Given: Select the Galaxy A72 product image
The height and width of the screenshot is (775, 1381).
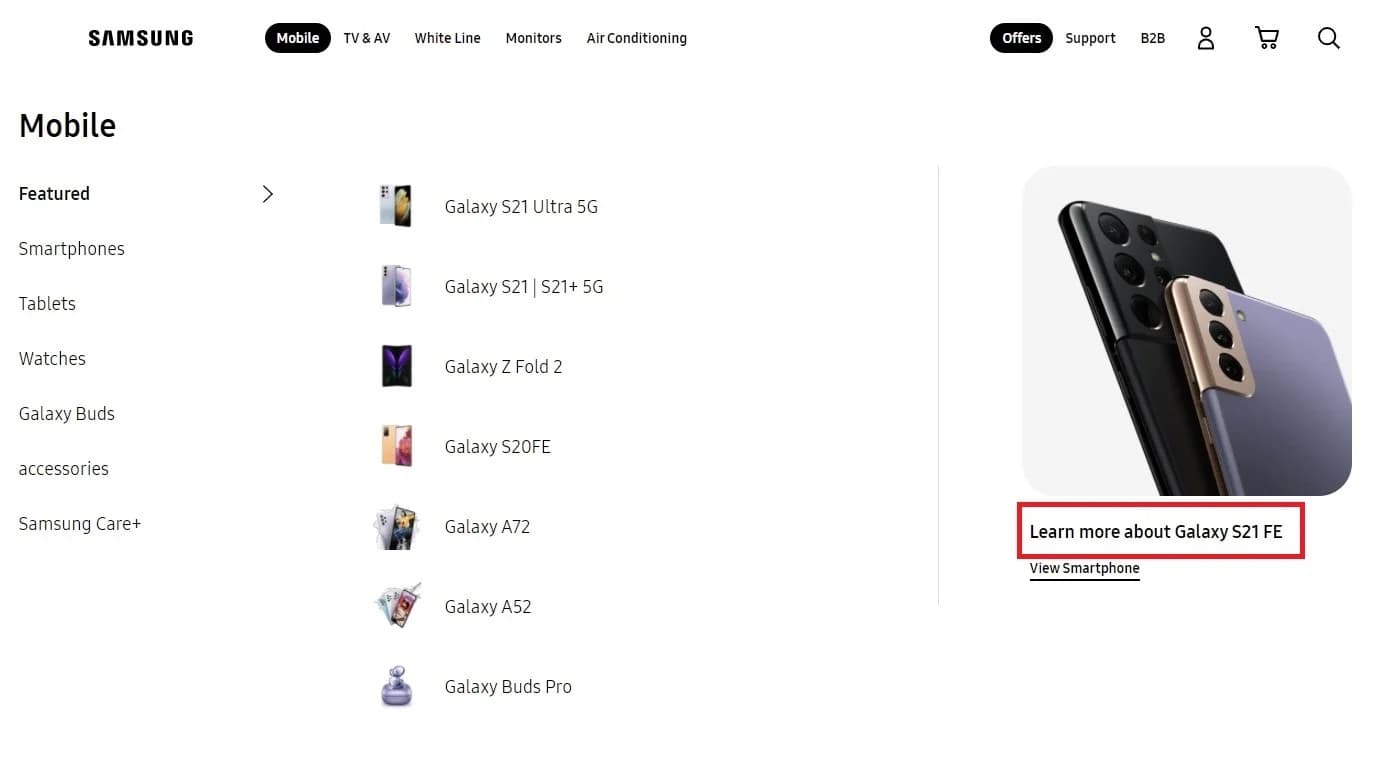Looking at the screenshot, I should (396, 526).
